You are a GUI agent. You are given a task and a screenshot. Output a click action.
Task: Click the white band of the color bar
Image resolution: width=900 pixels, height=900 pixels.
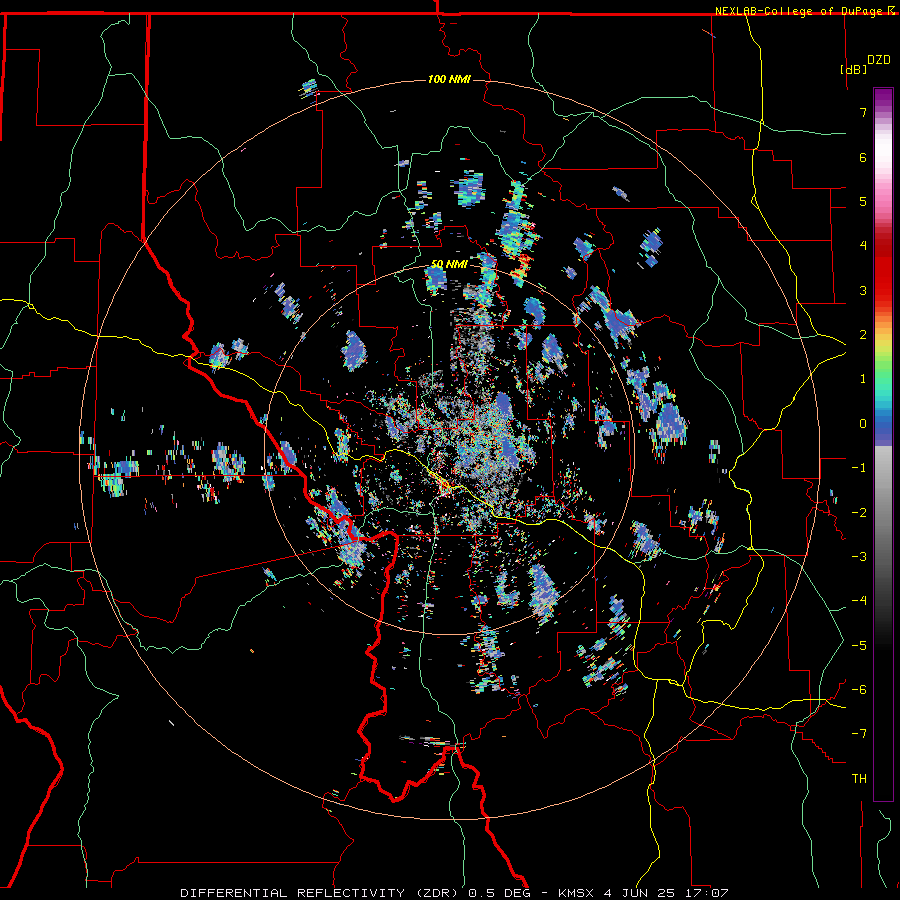[x=883, y=152]
